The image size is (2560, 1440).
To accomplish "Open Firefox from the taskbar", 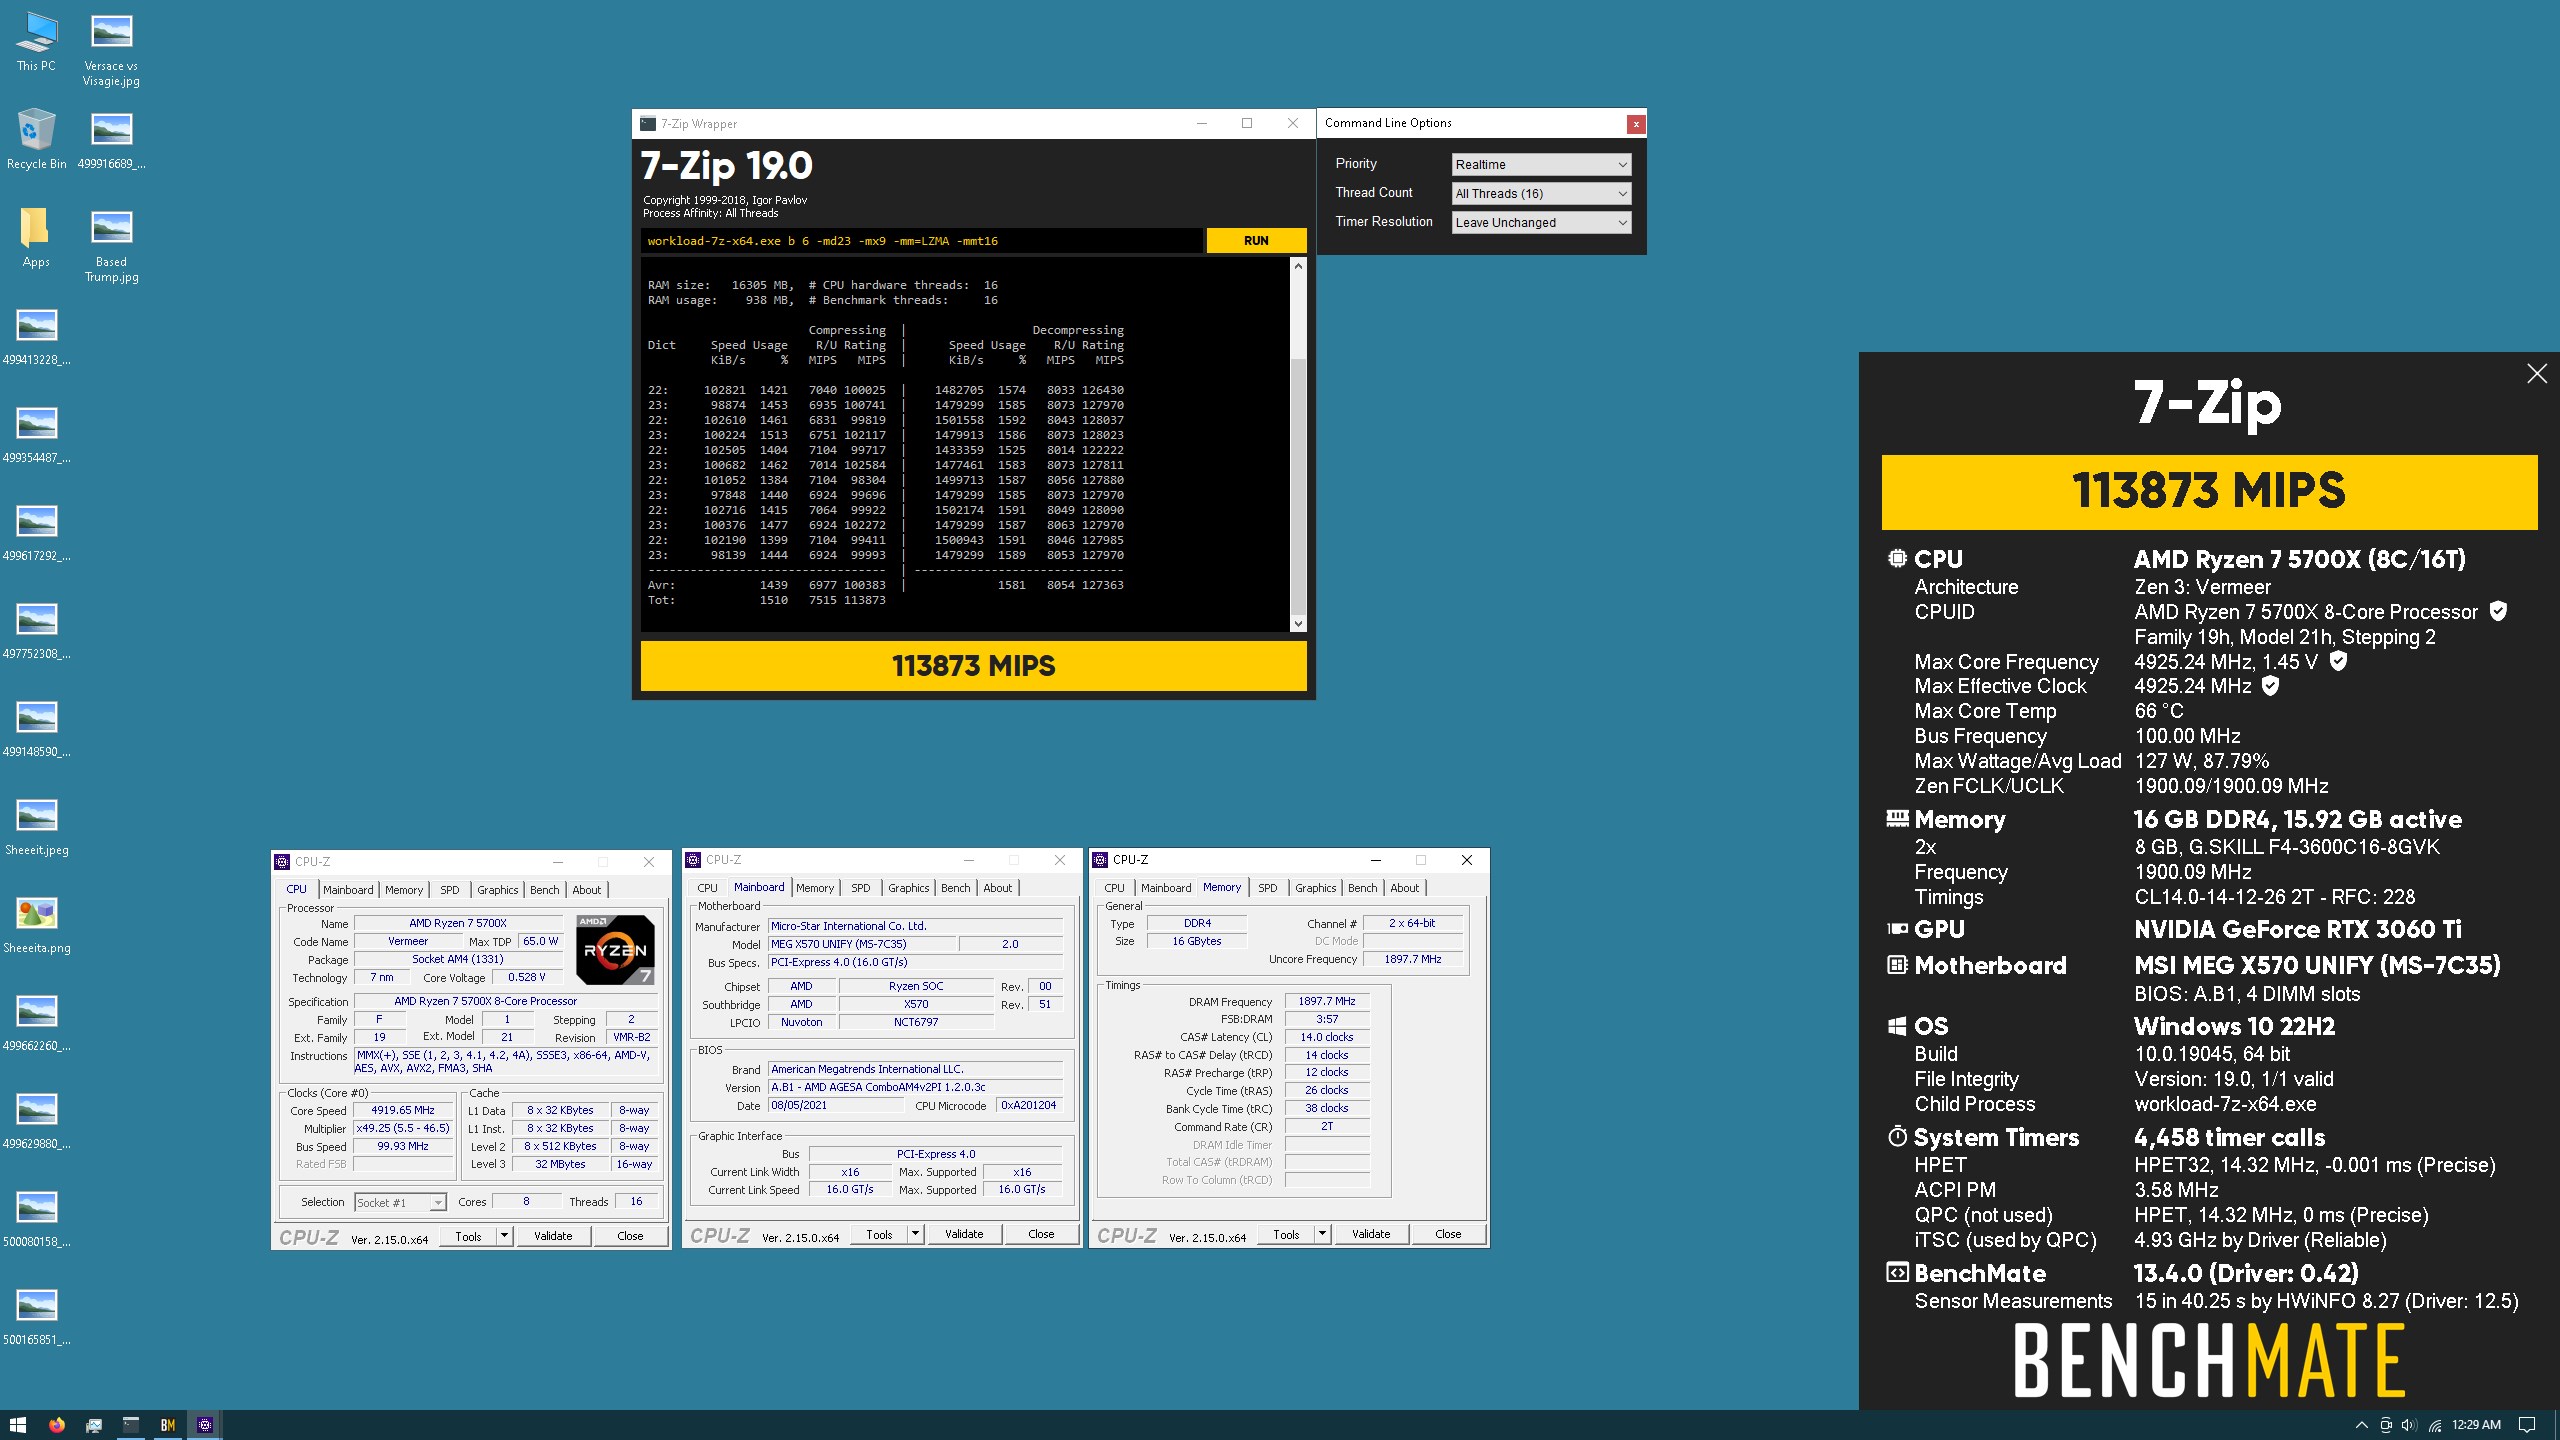I will [x=56, y=1425].
